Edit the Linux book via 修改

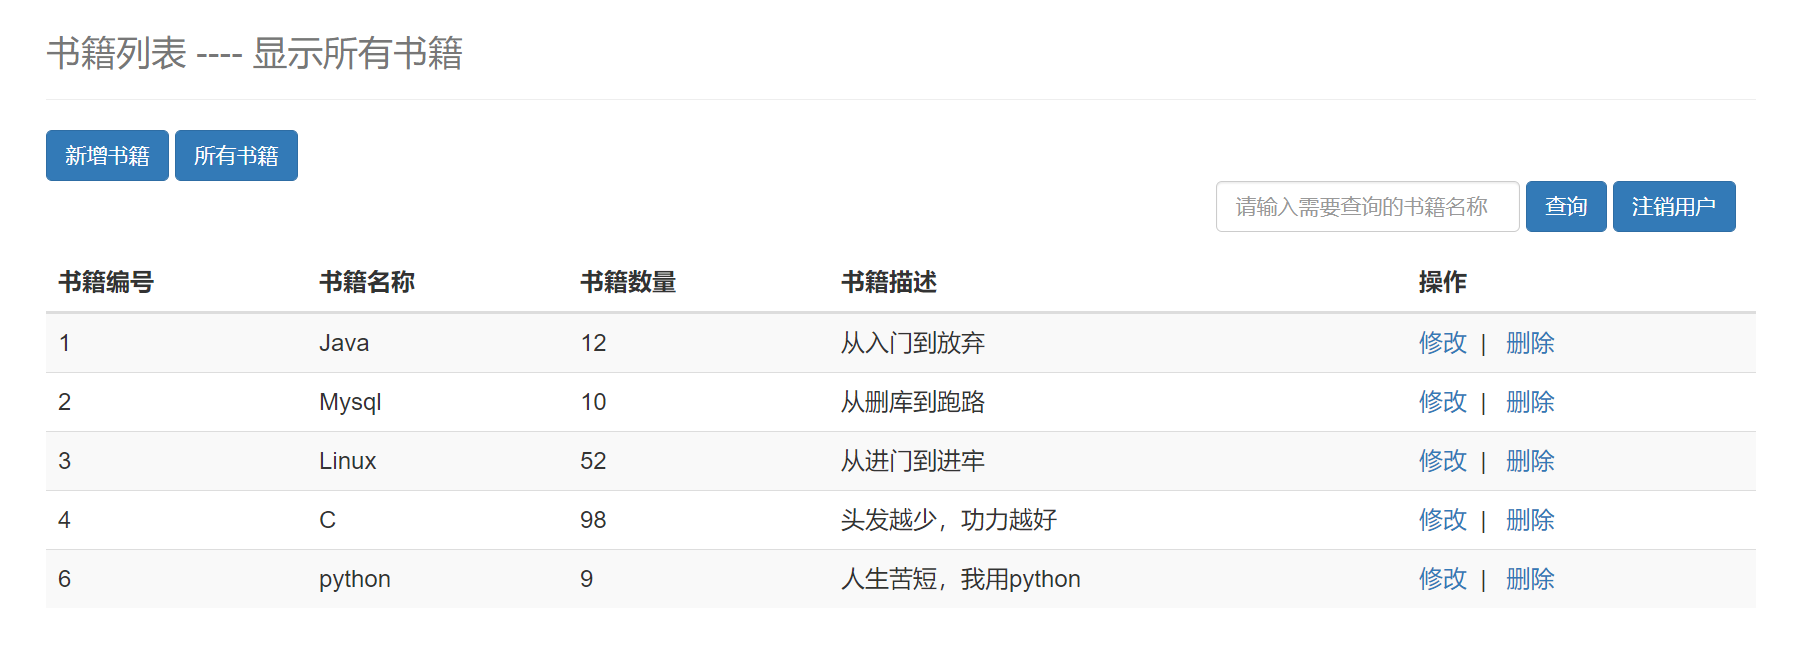(1442, 461)
